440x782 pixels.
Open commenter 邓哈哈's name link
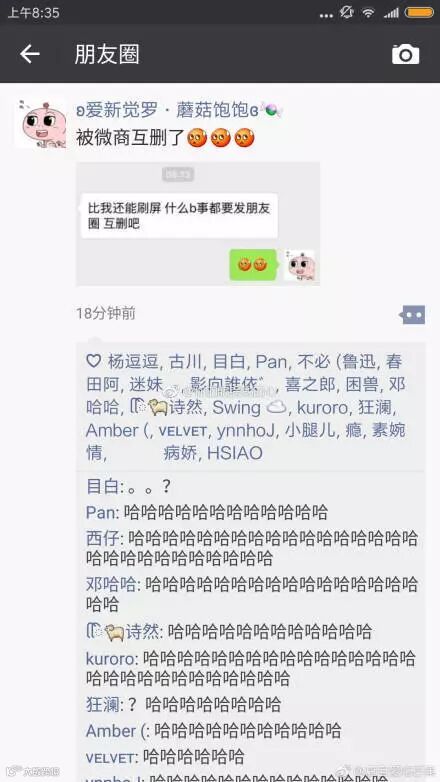tap(111, 584)
